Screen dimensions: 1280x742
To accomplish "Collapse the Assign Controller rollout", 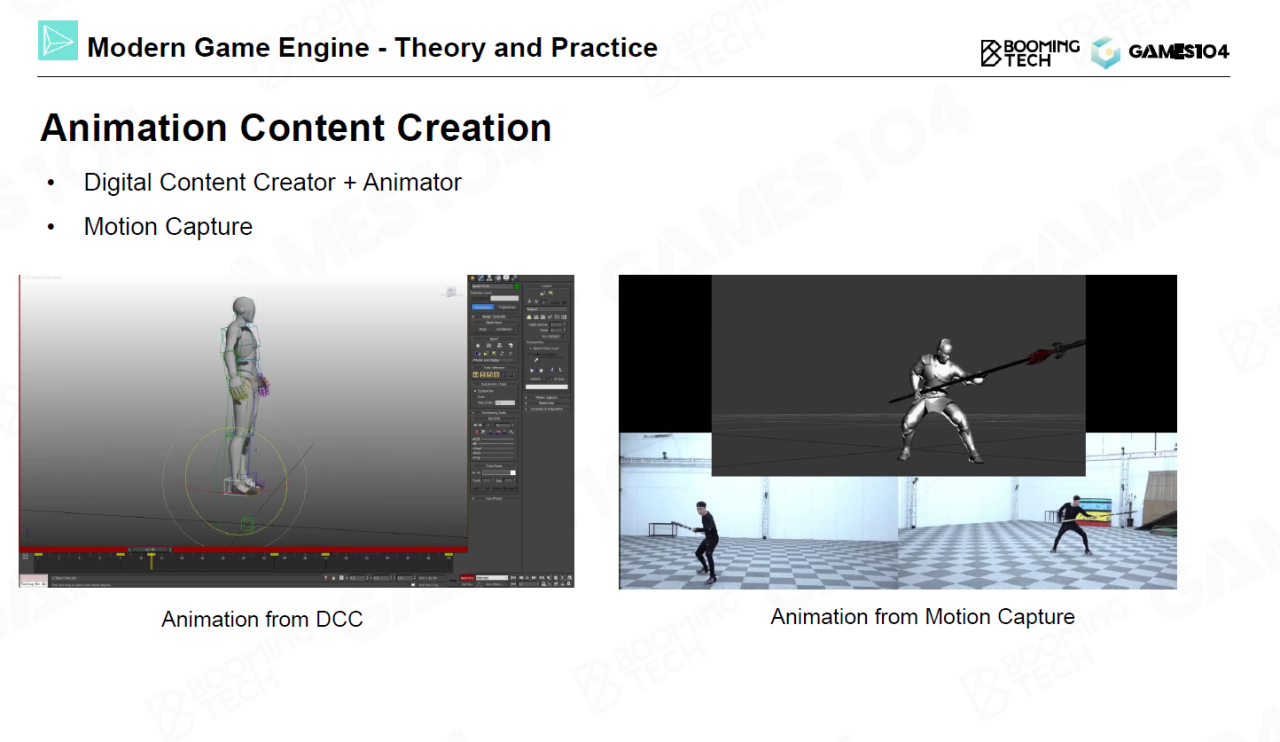I will click(x=494, y=316).
